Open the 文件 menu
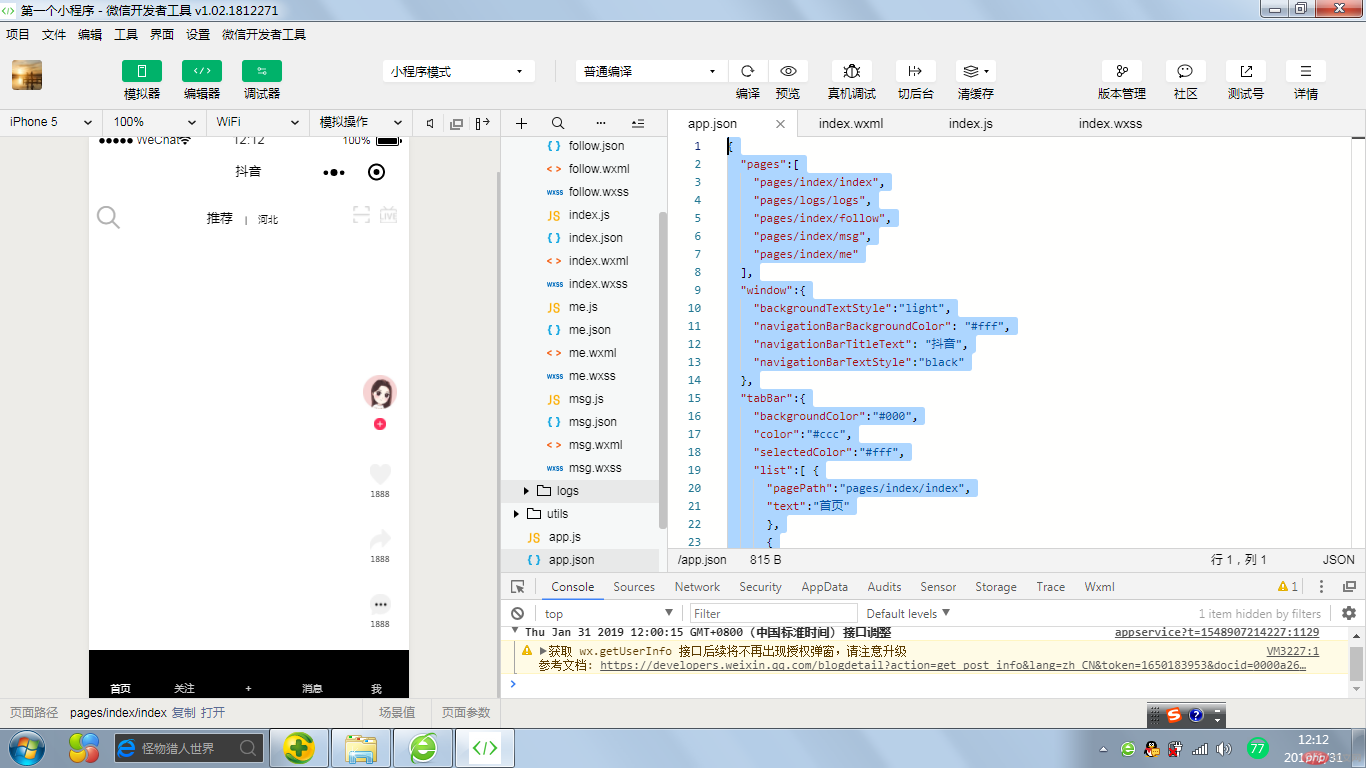 click(54, 34)
